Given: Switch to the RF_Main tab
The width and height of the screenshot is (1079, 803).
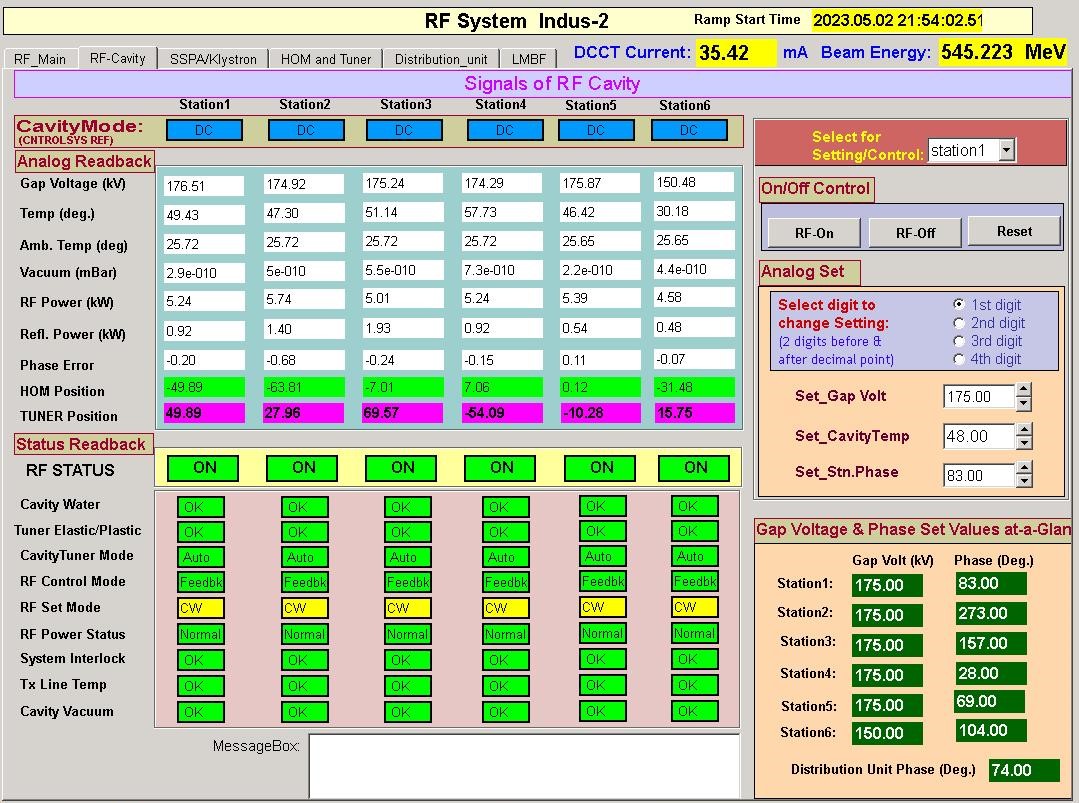Looking at the screenshot, I should click(x=40, y=59).
